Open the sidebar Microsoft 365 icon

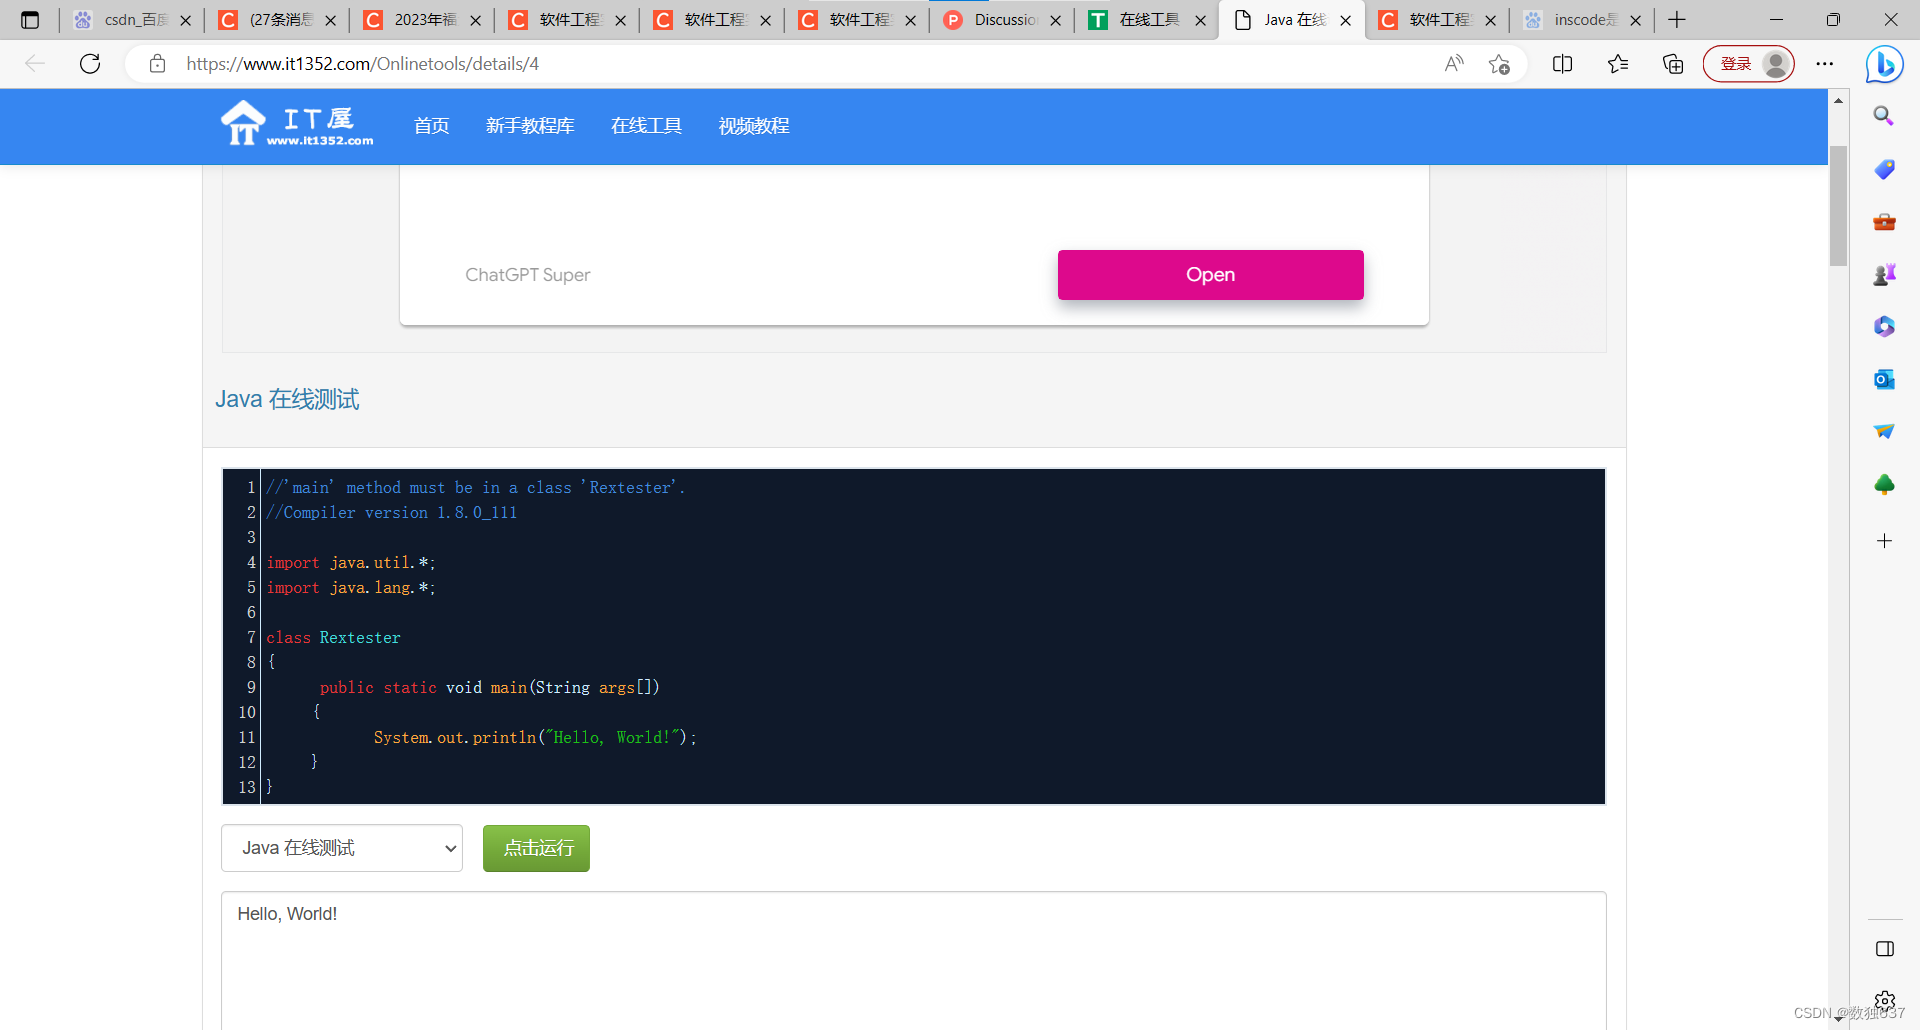(1884, 326)
